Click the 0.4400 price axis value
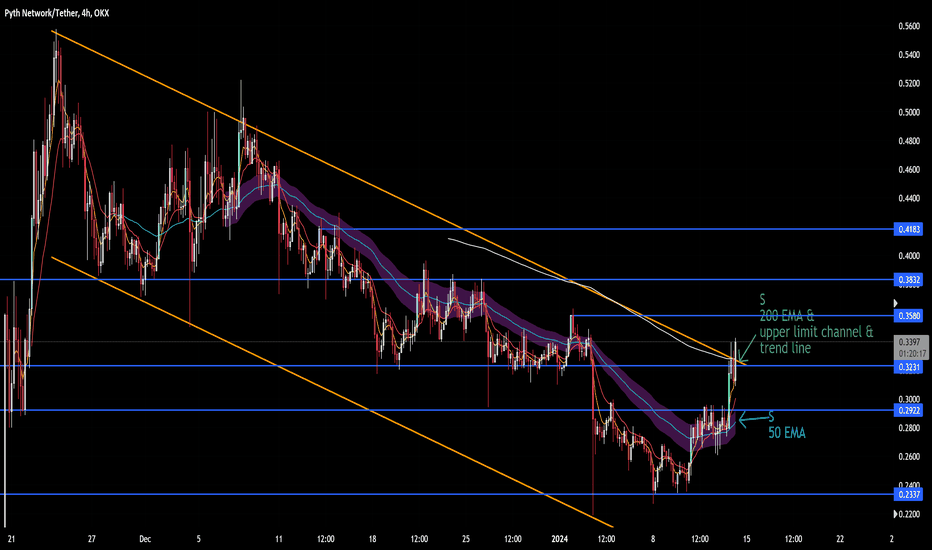The image size is (932, 550). [x=909, y=198]
